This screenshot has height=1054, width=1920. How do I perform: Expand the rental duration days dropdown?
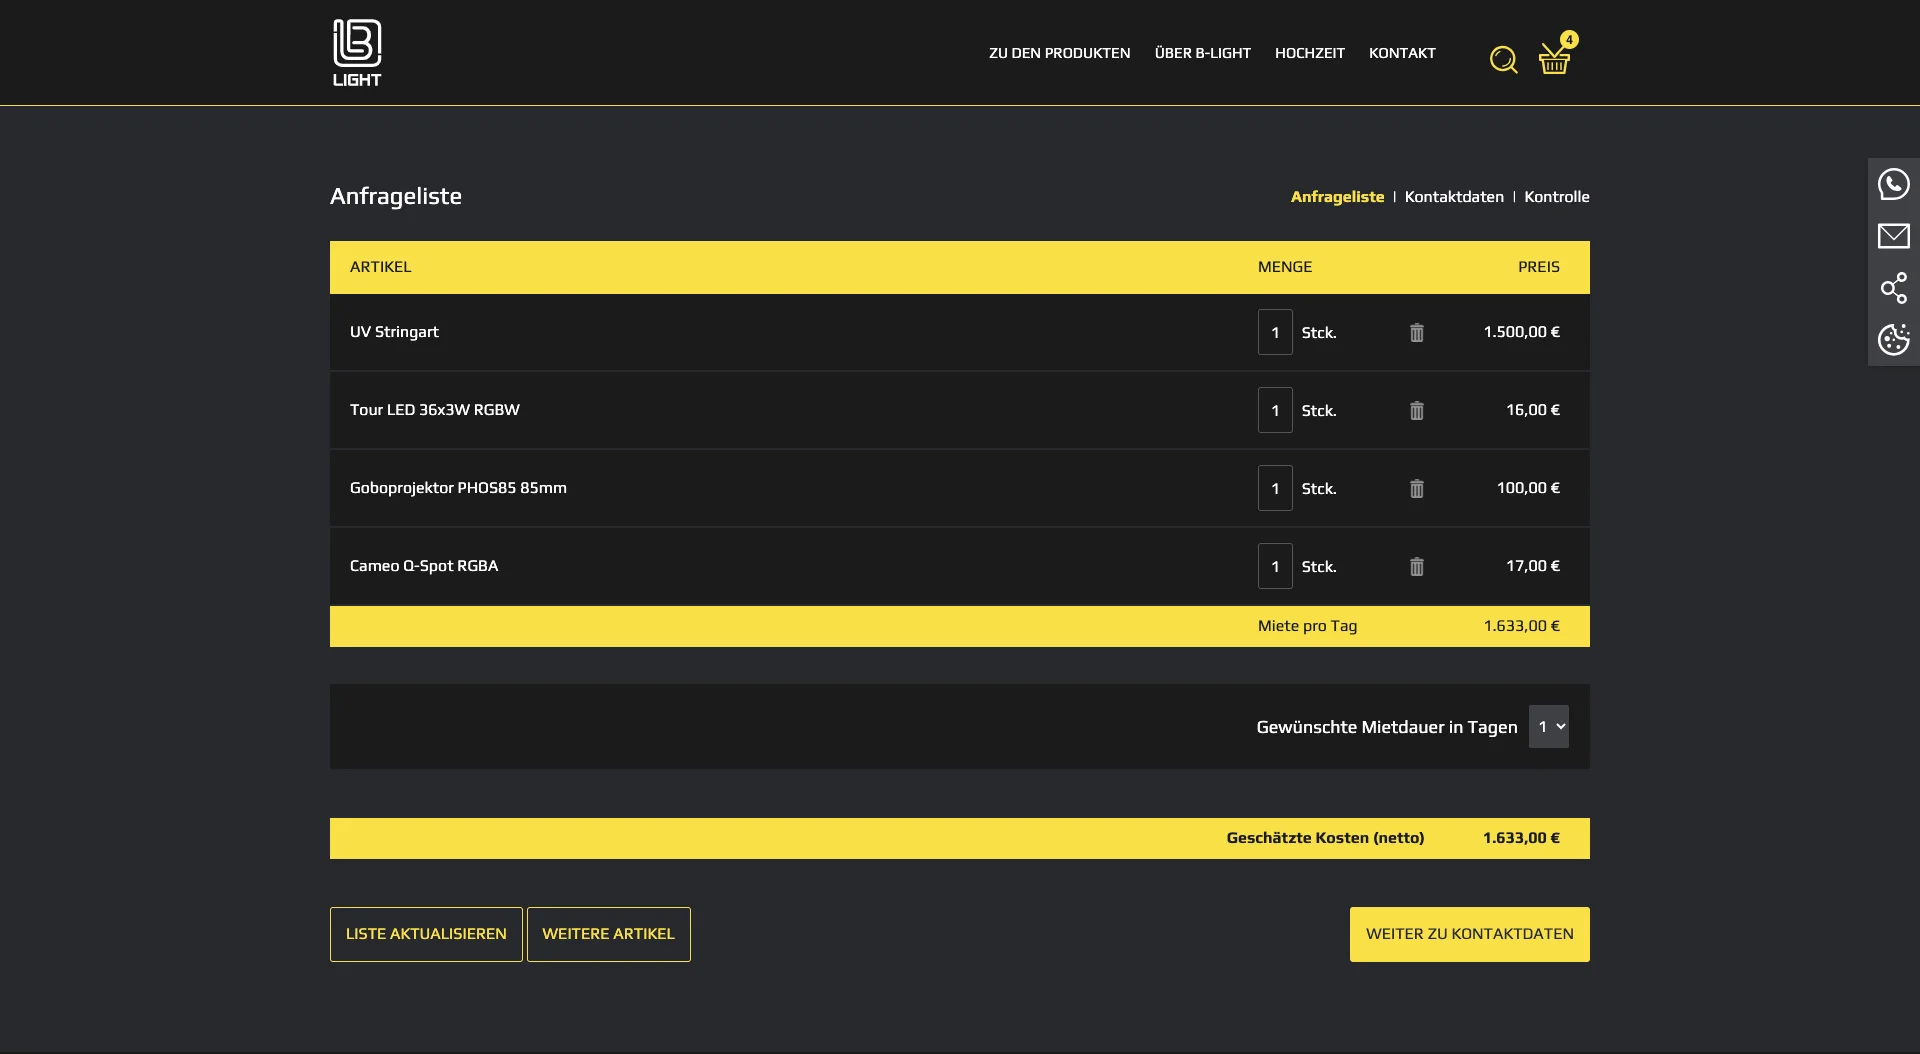1548,727
